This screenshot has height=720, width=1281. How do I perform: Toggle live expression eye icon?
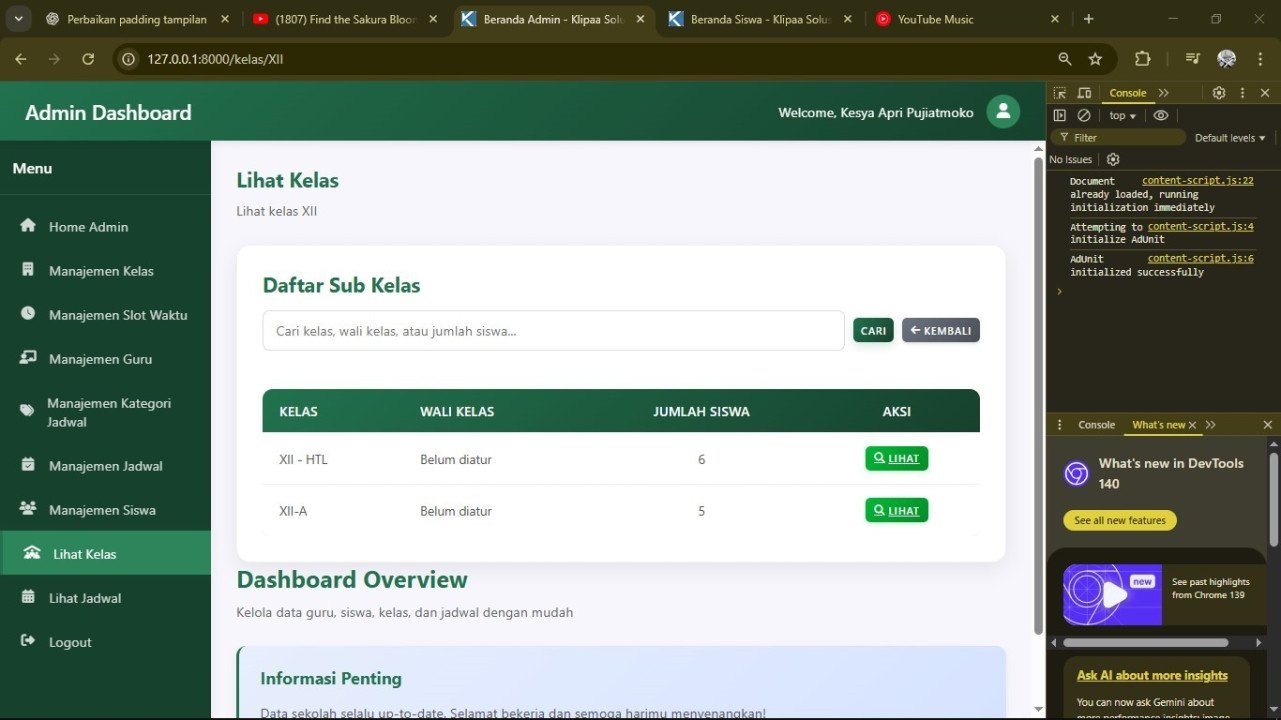pyautogui.click(x=1160, y=116)
